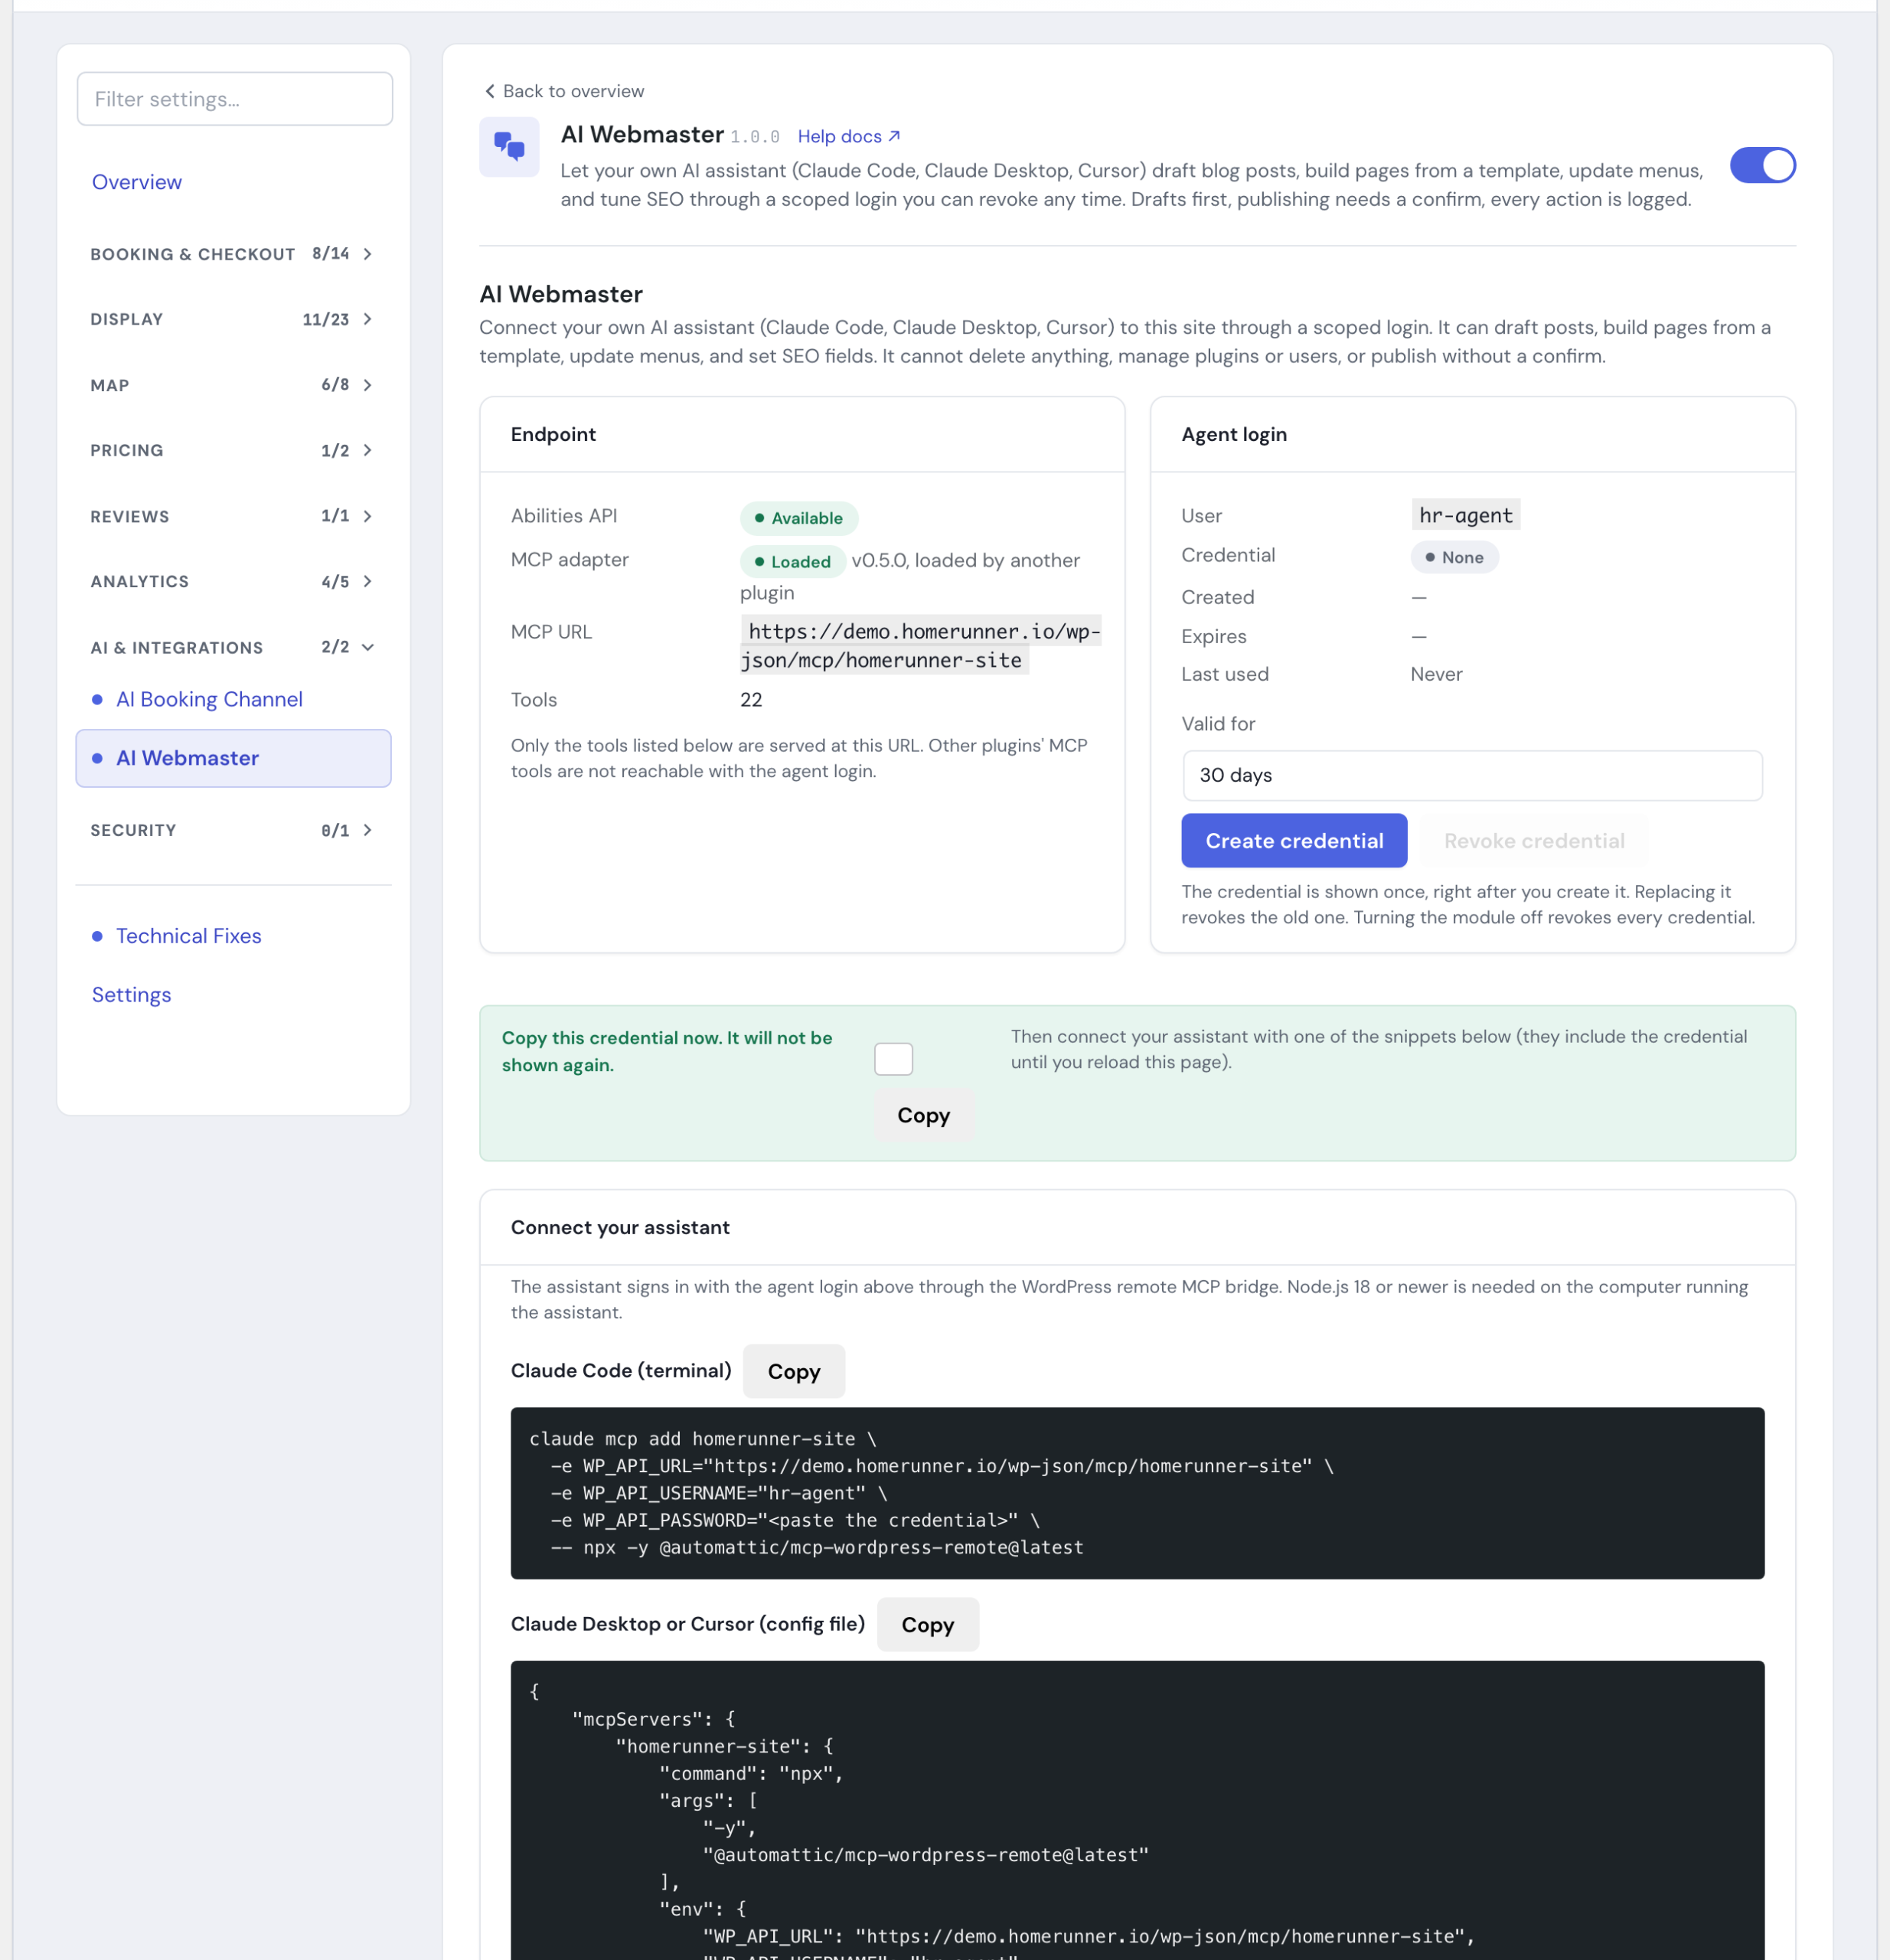
Task: Expand the Booking & Checkout section
Action: [233, 254]
